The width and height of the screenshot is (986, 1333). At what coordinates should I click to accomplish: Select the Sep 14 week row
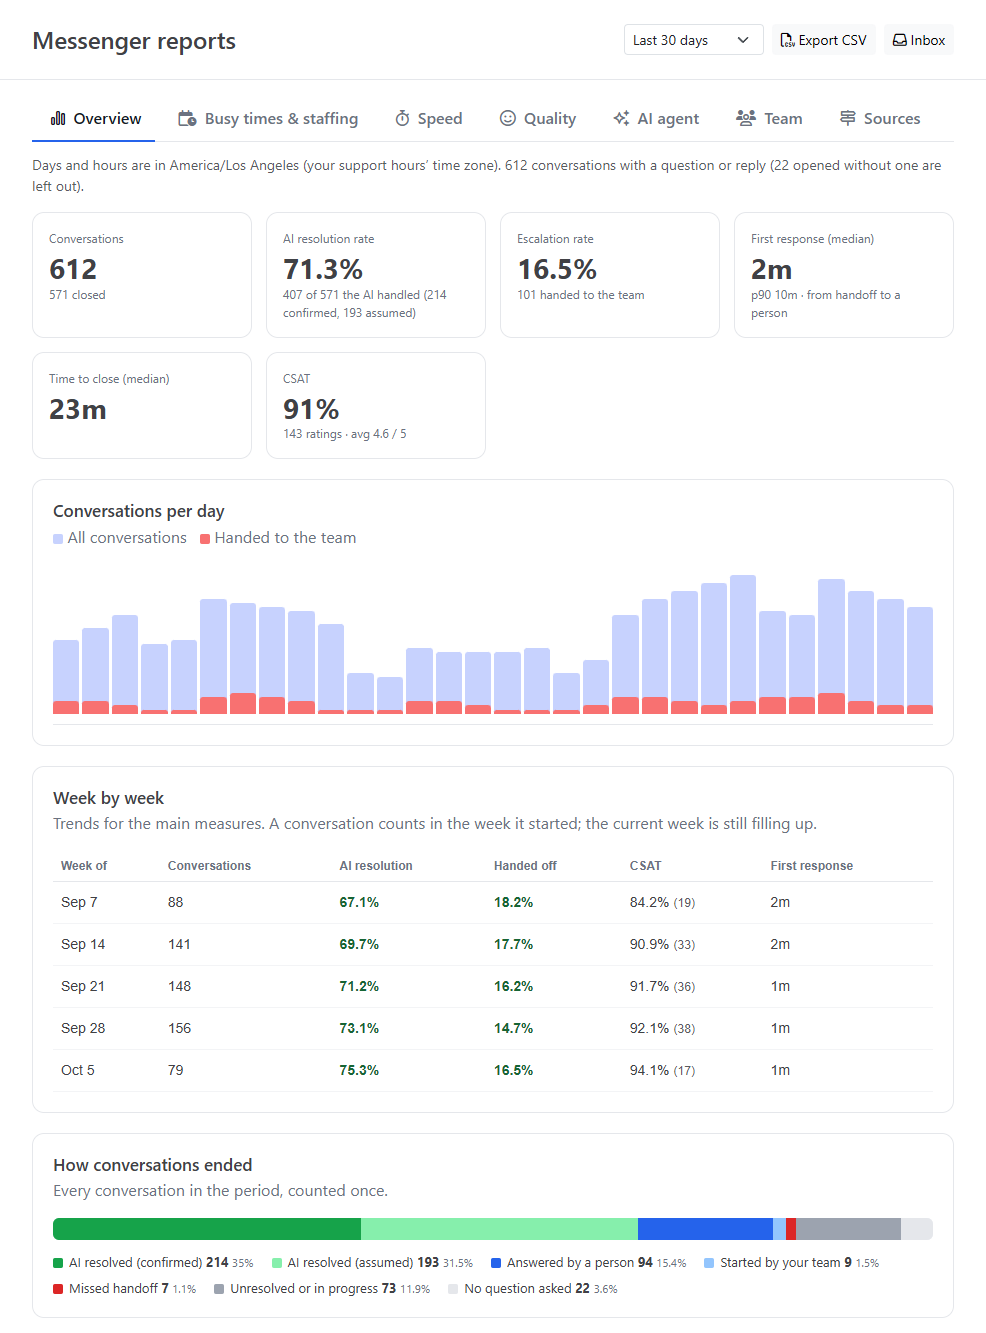coord(493,944)
